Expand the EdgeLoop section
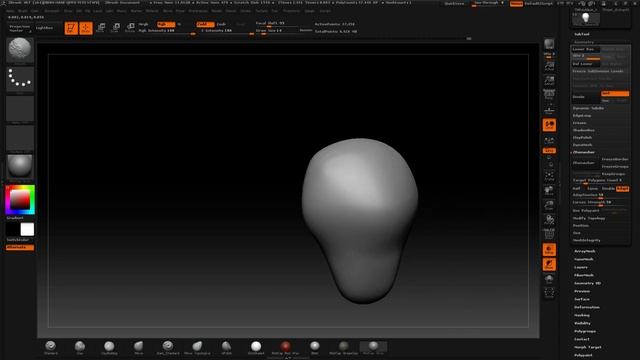 582,116
